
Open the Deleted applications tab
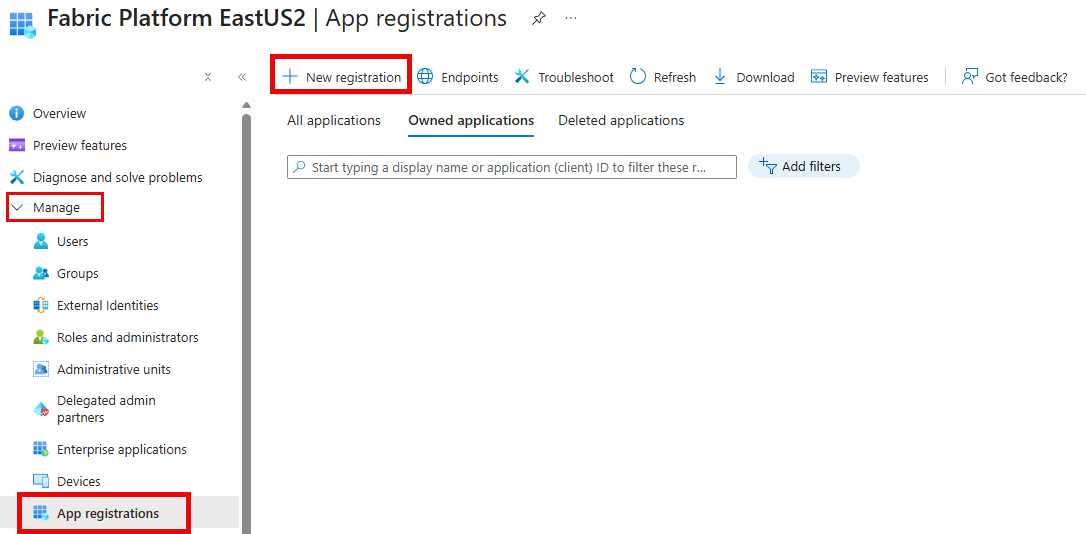coord(621,121)
